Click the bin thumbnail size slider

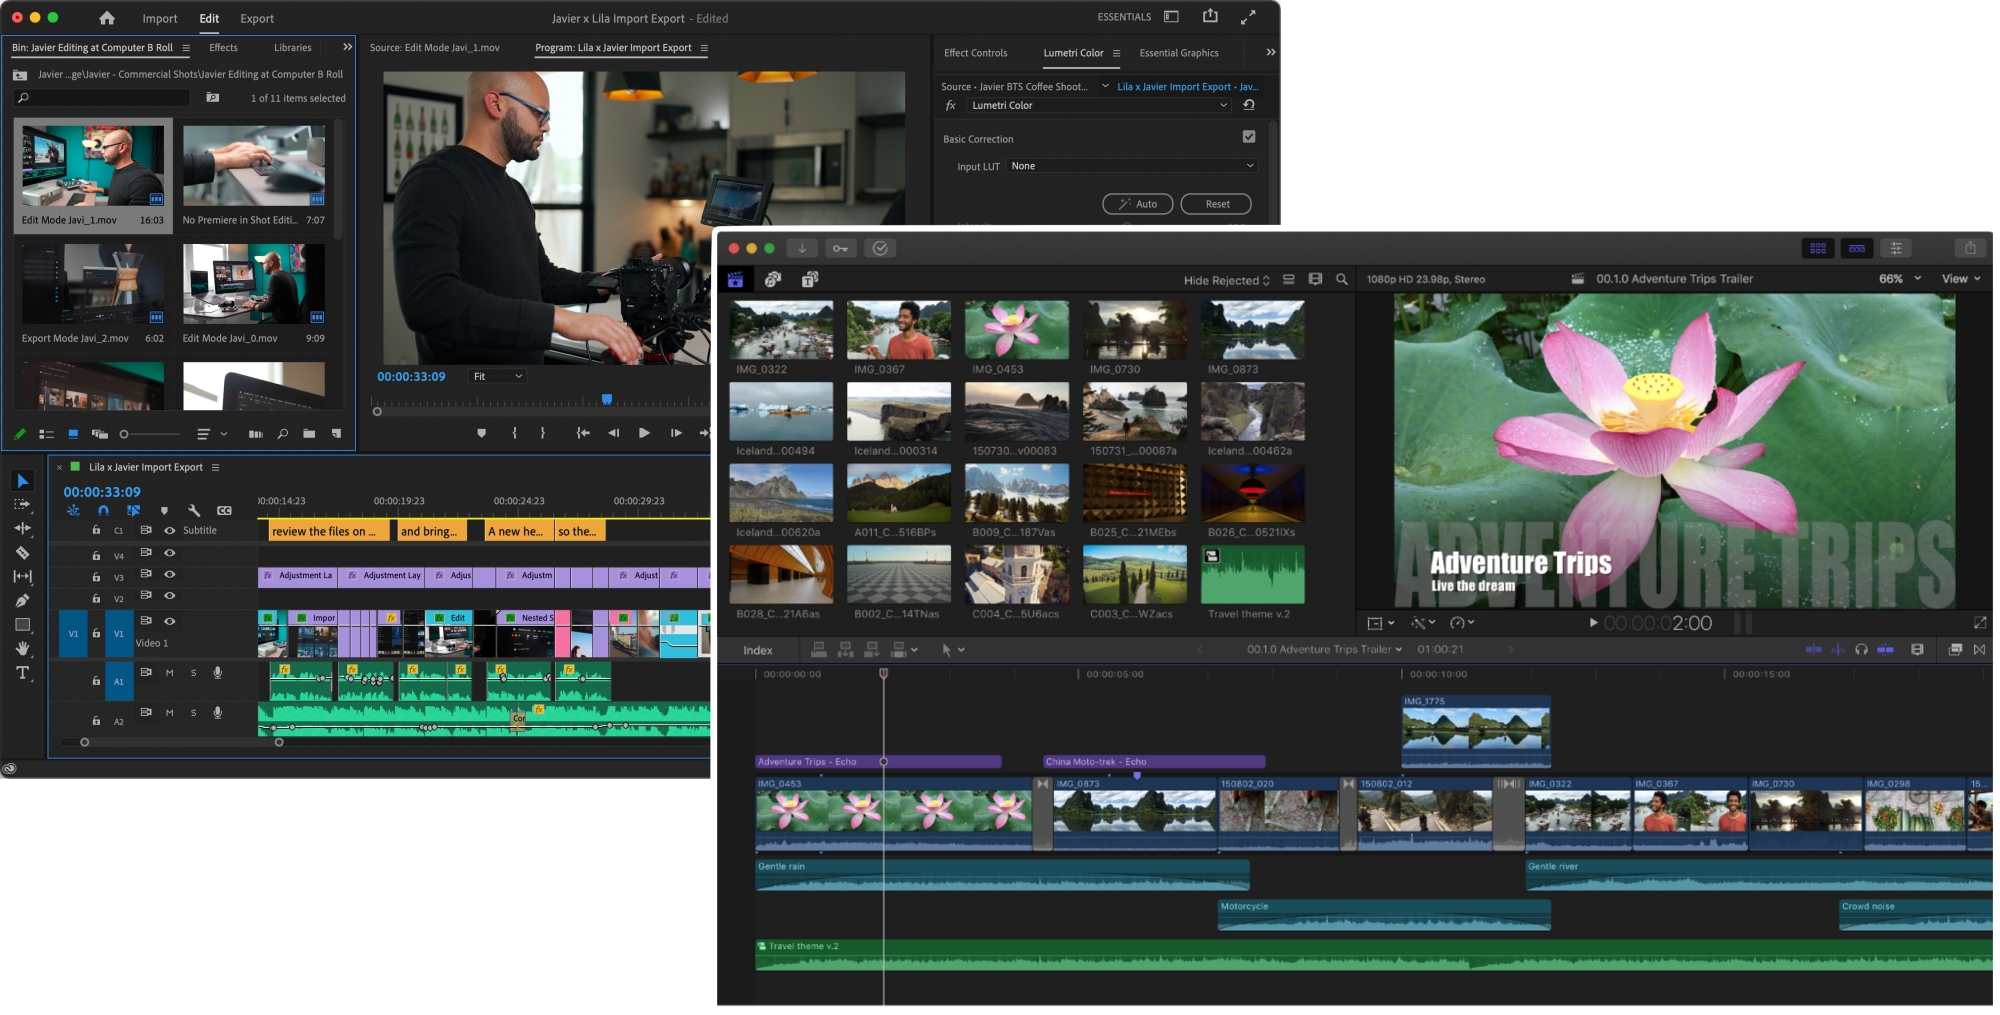point(150,434)
